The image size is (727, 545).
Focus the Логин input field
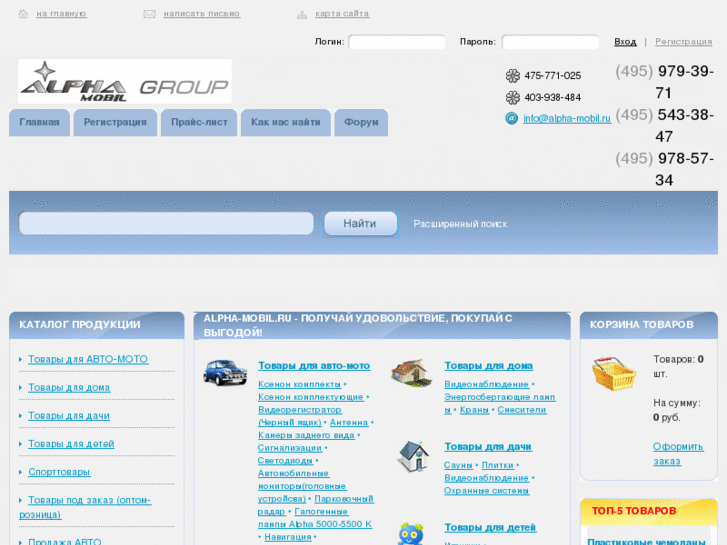(x=397, y=42)
